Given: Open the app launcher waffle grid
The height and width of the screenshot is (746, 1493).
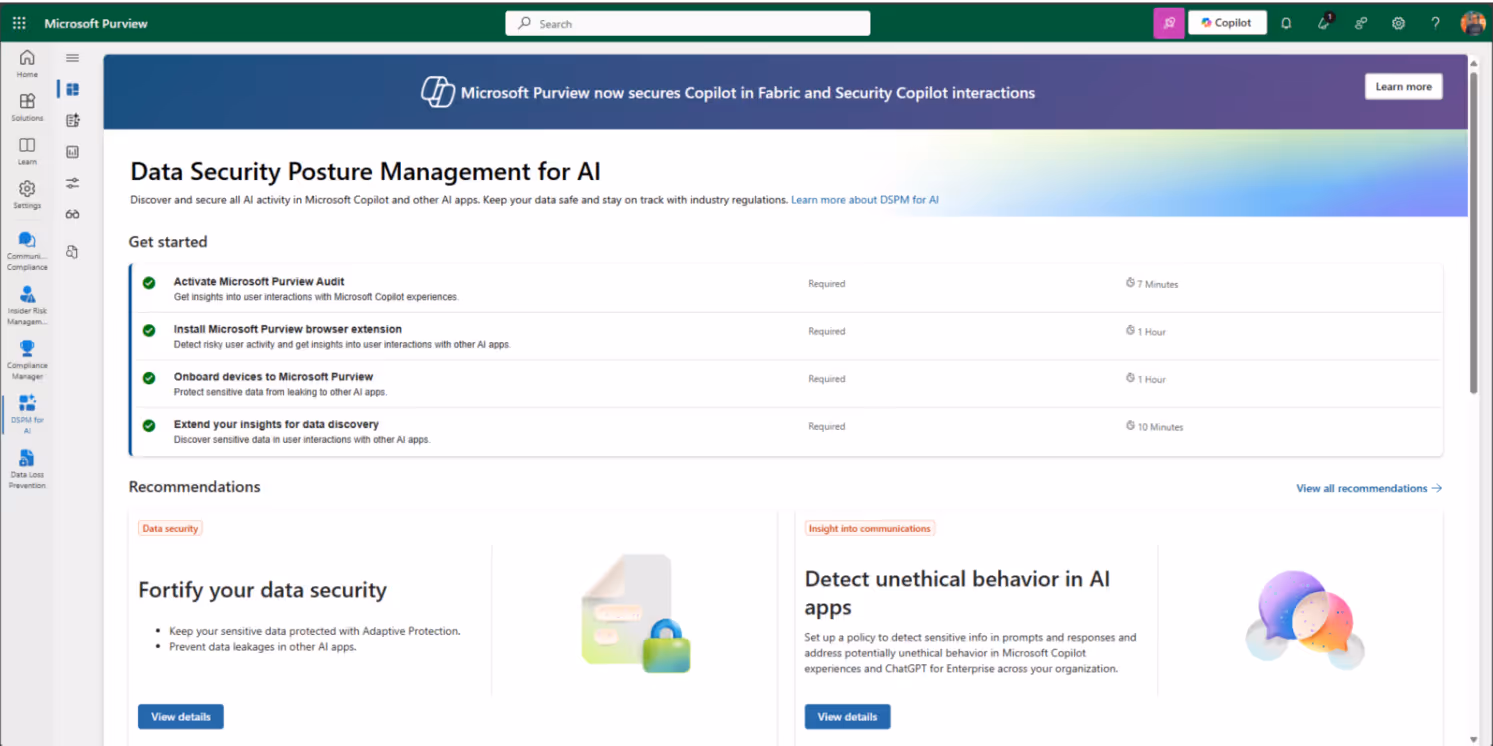Looking at the screenshot, I should (19, 23).
